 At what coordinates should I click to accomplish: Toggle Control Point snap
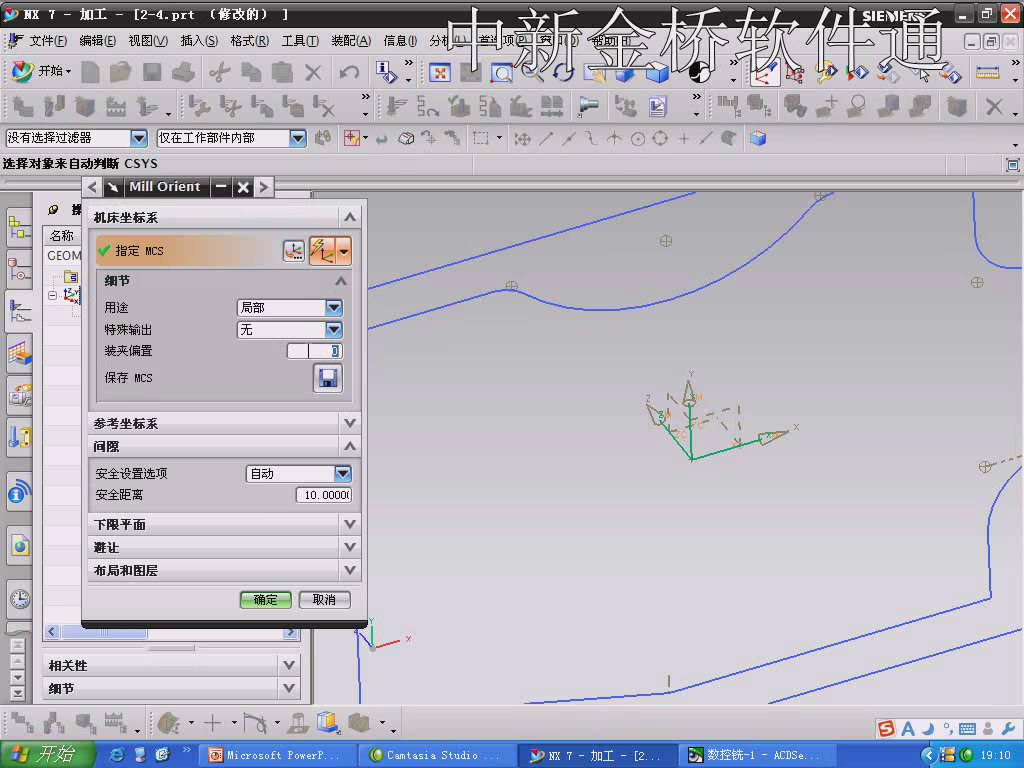592,138
